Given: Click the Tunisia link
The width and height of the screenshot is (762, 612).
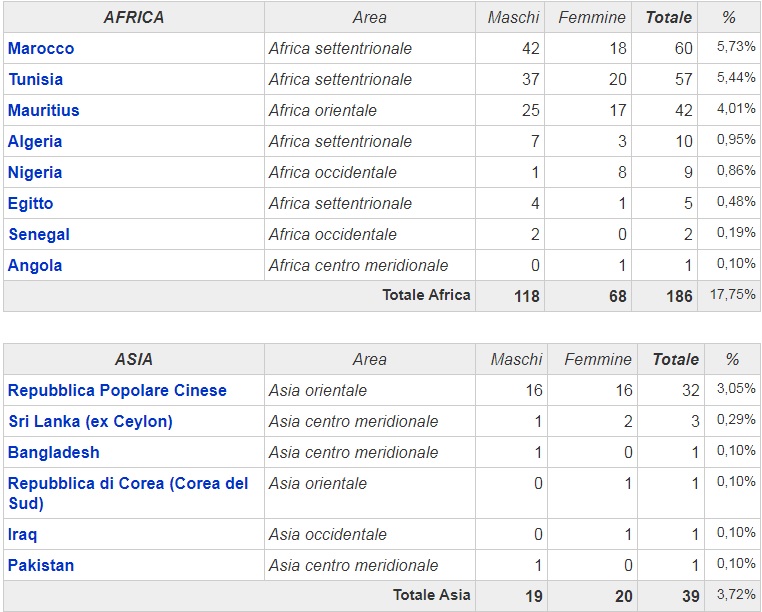Looking at the screenshot, I should point(36,79).
